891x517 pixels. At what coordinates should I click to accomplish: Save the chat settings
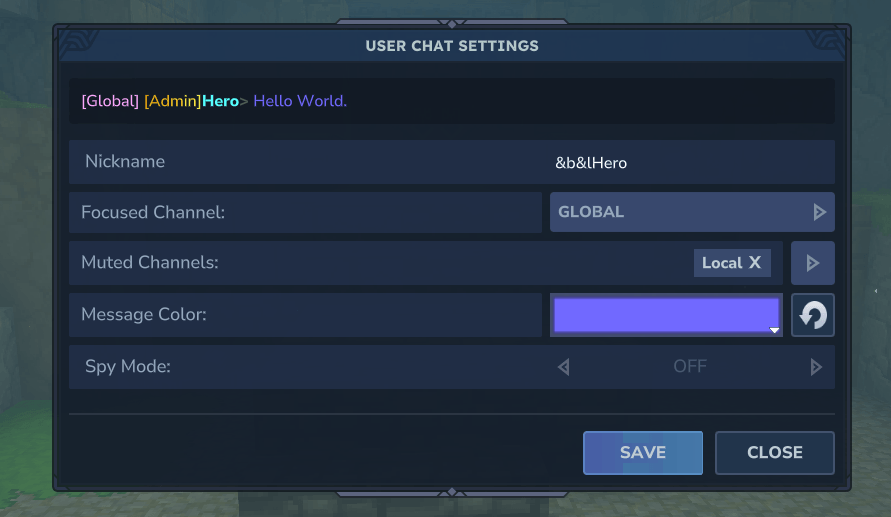coord(643,452)
